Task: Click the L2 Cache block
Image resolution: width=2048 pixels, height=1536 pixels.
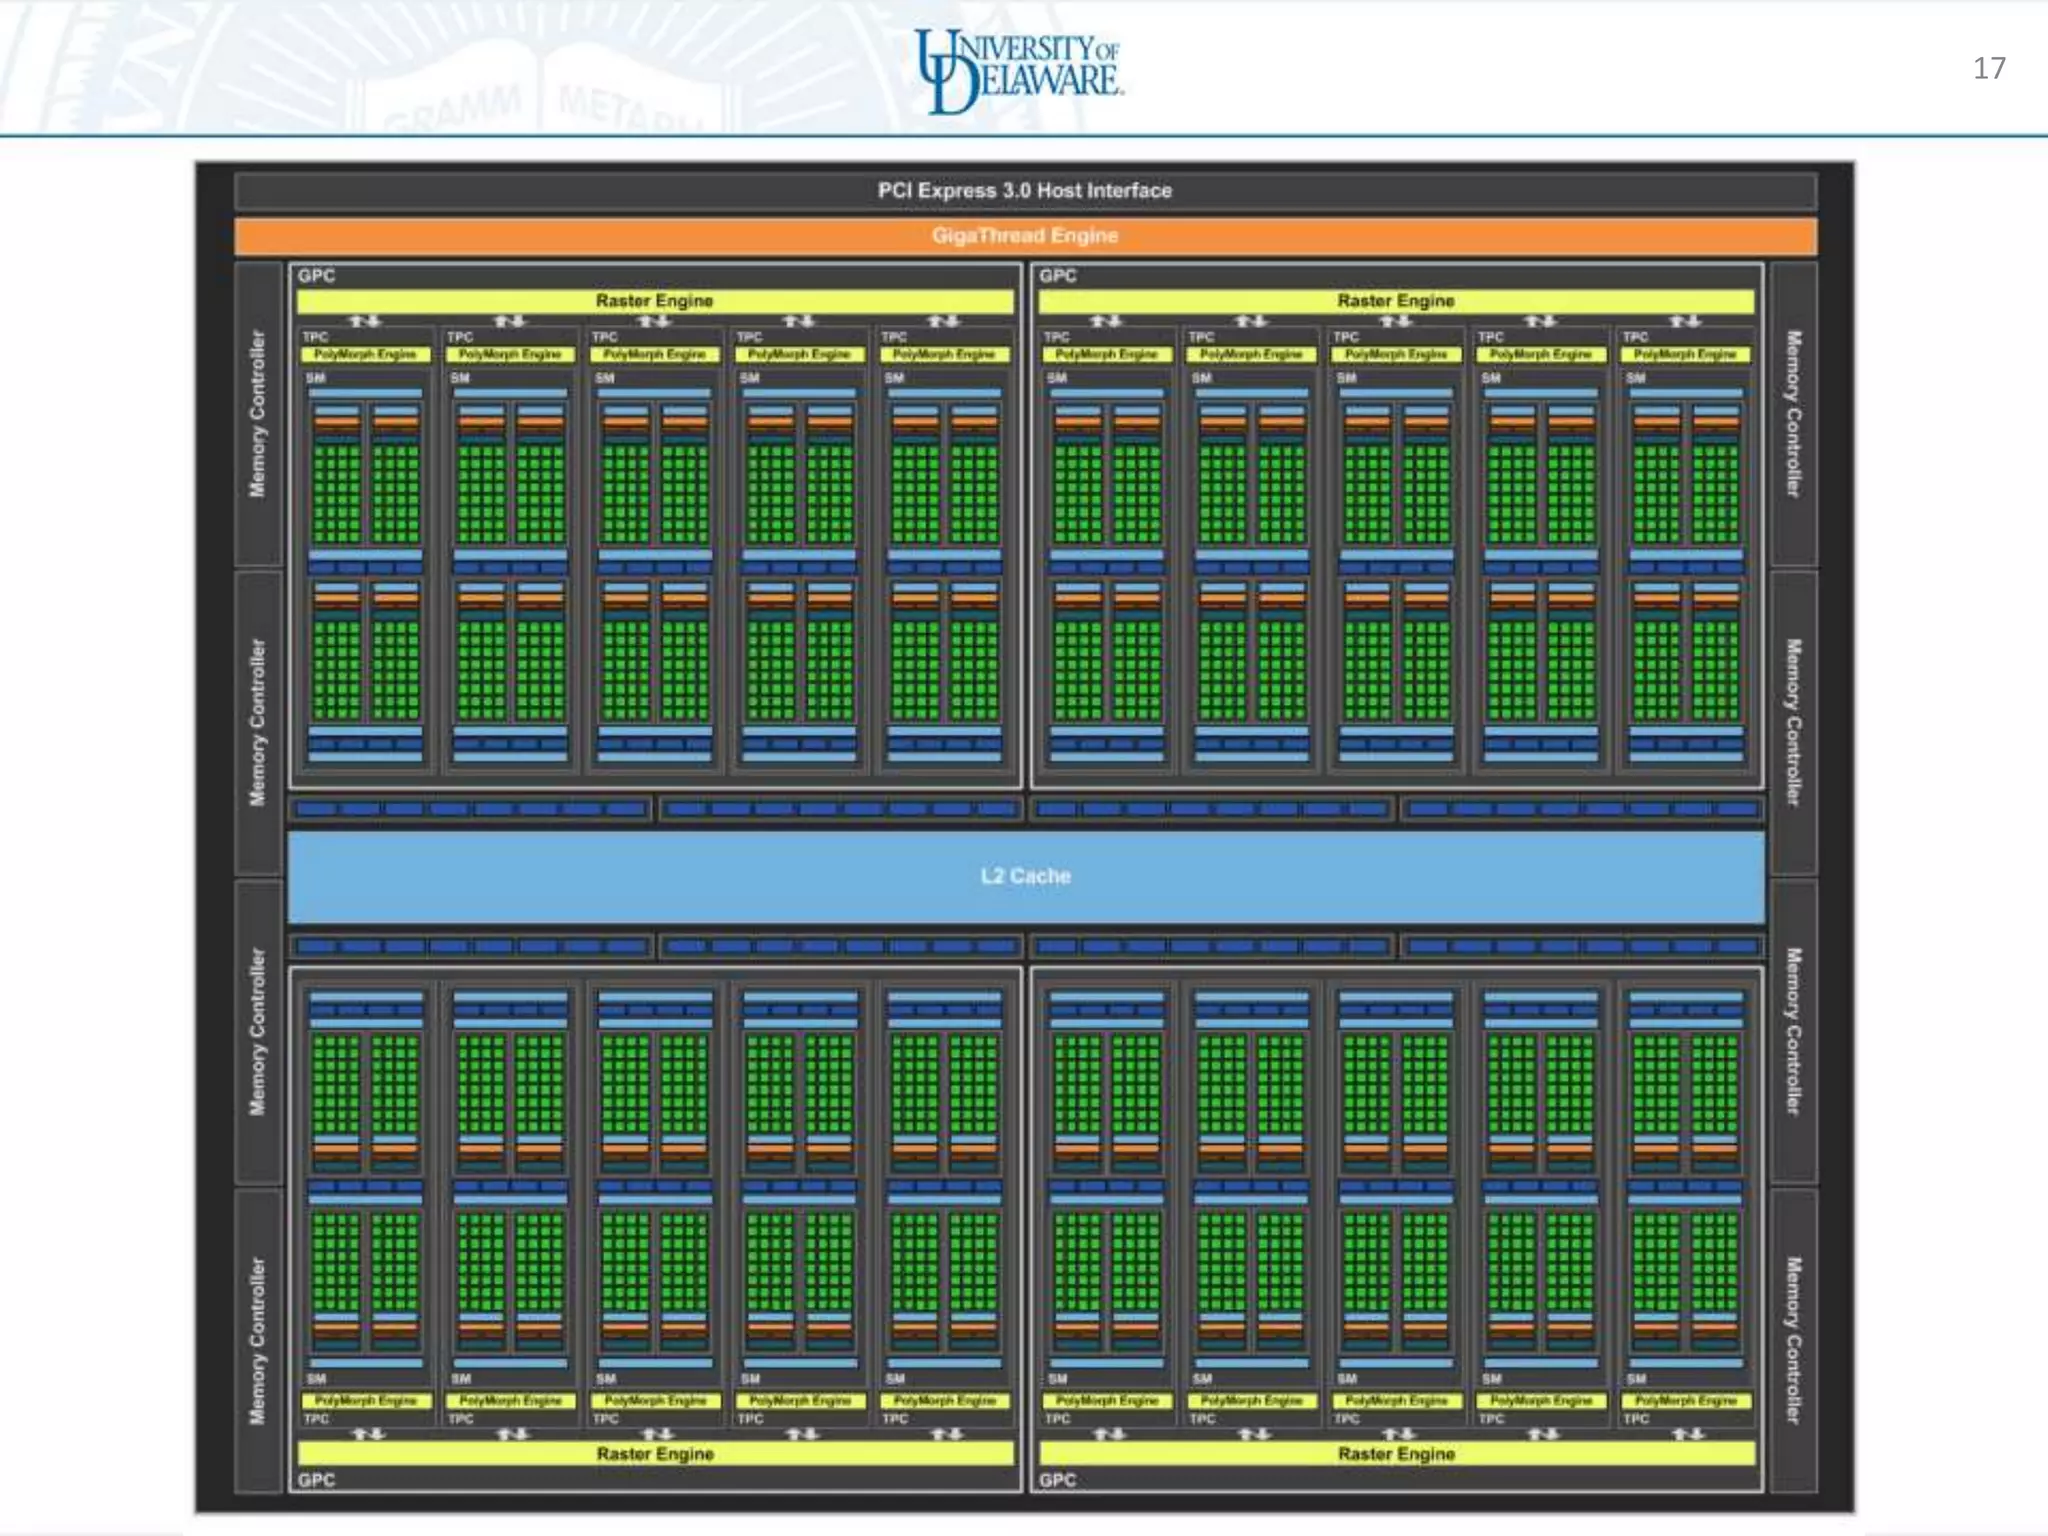Action: tap(1024, 876)
